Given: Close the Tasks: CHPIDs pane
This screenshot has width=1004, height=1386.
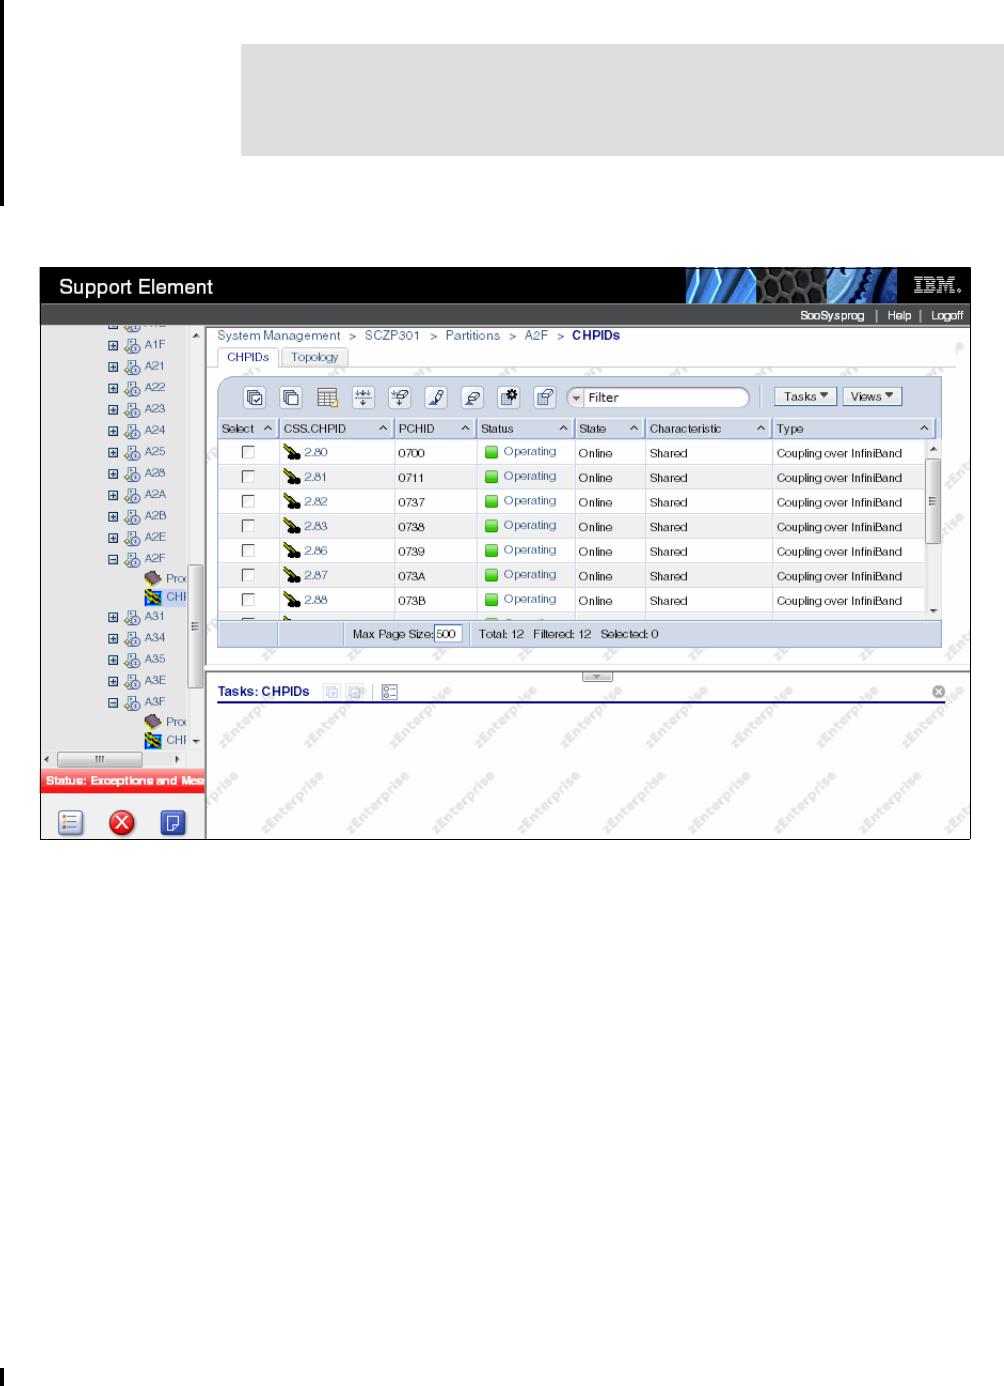Looking at the screenshot, I should 938,692.
